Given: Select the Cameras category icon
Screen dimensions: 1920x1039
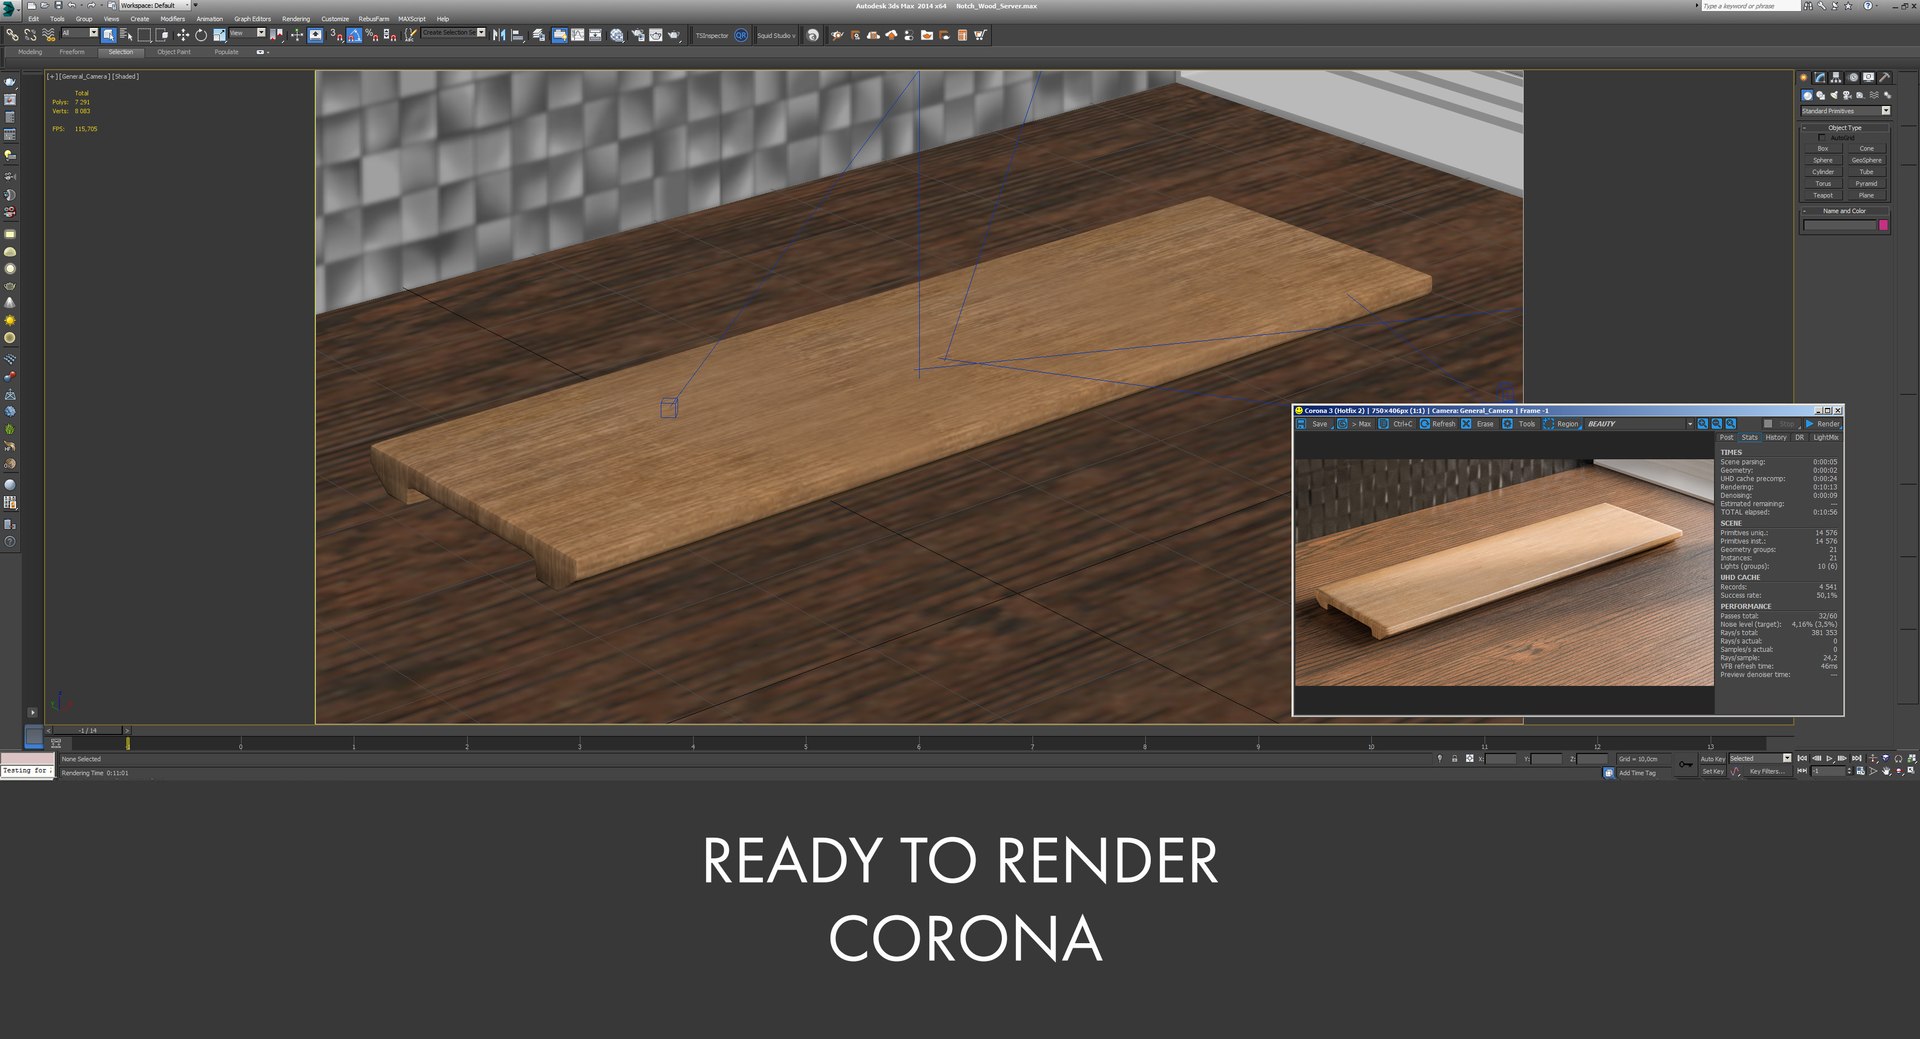Looking at the screenshot, I should pyautogui.click(x=1847, y=95).
